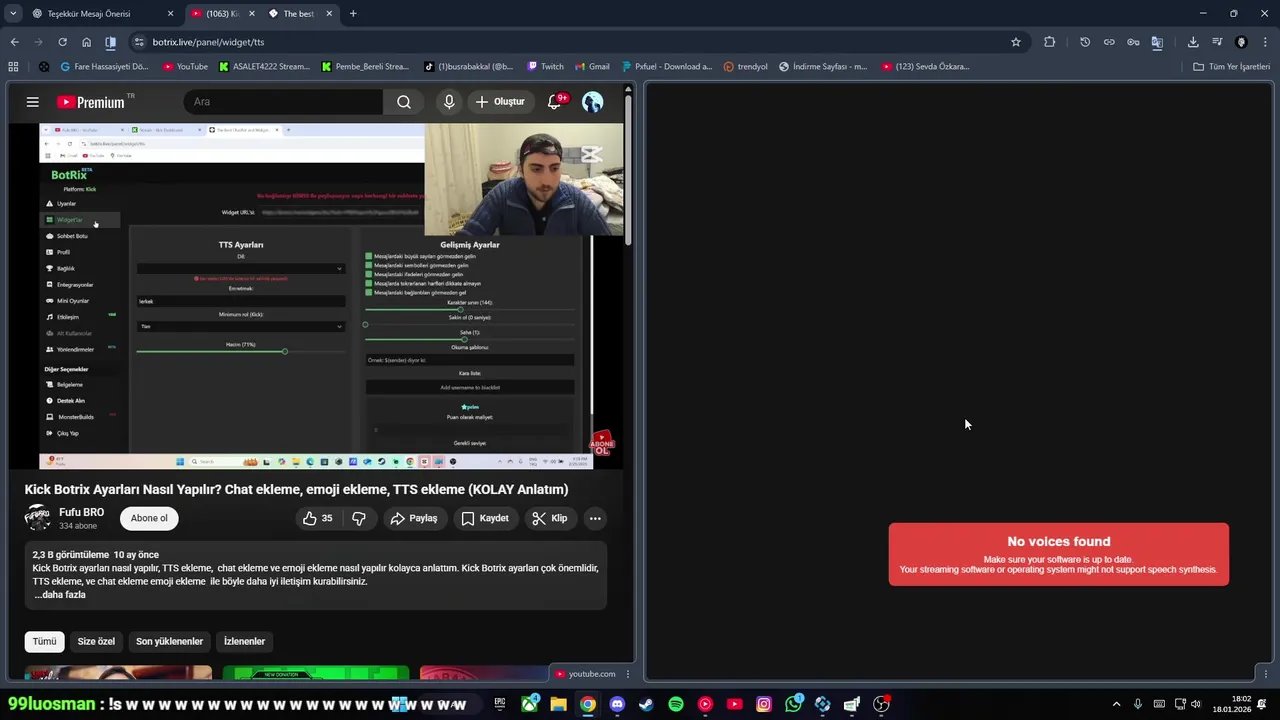1280x720 pixels.
Task: Open a new browser tab
Action: click(x=353, y=13)
